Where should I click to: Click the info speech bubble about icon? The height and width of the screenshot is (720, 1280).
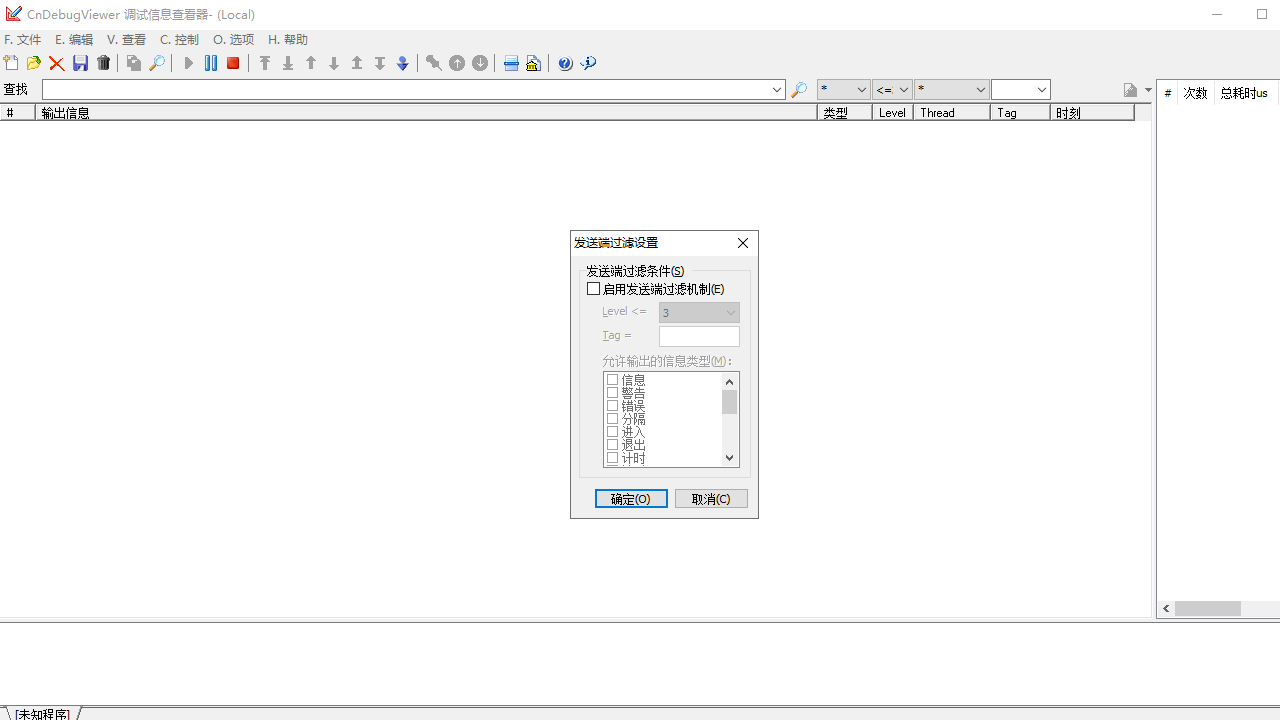point(589,63)
